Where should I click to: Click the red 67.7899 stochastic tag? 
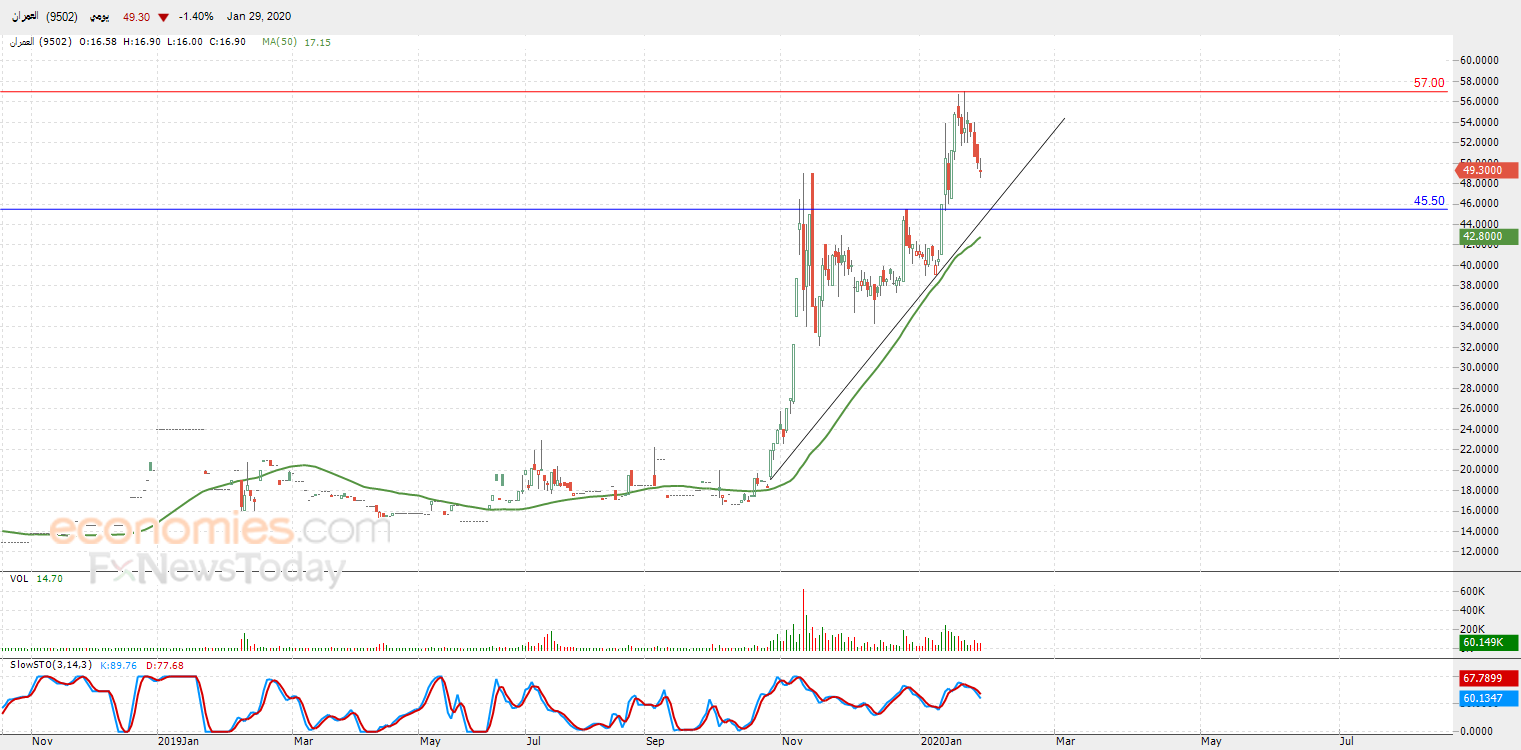1487,678
